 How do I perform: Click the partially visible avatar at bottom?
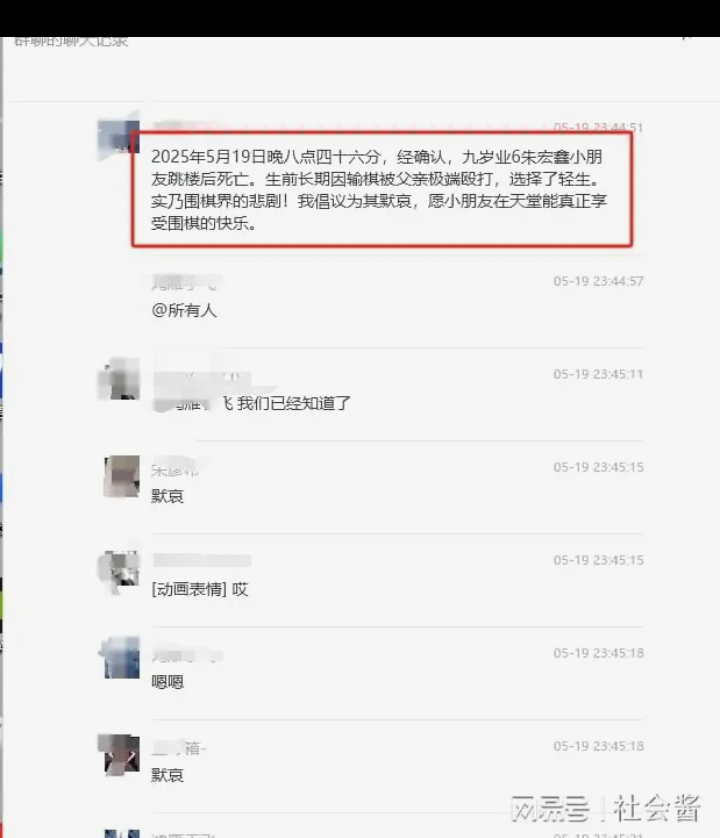click(x=122, y=833)
